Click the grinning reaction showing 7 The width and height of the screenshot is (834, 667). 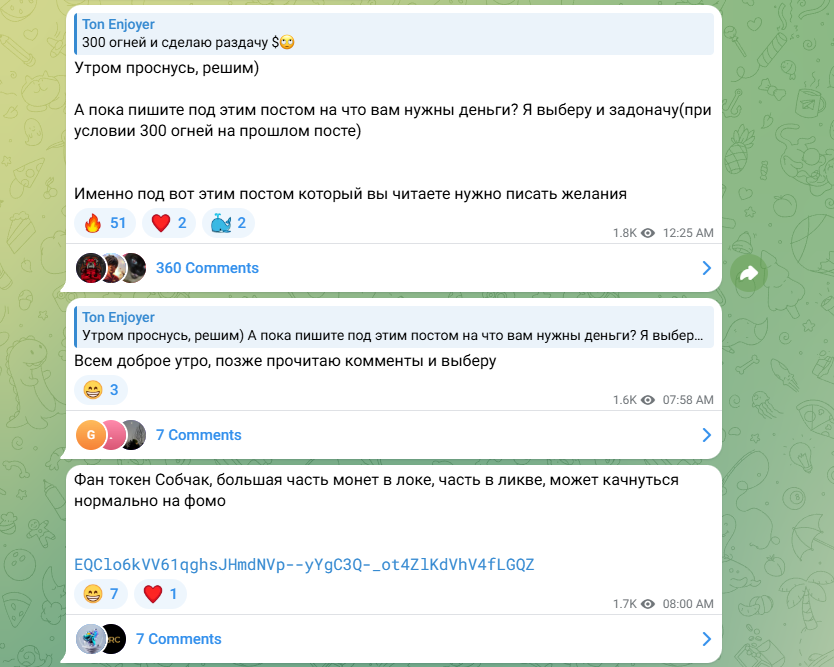[x=101, y=594]
